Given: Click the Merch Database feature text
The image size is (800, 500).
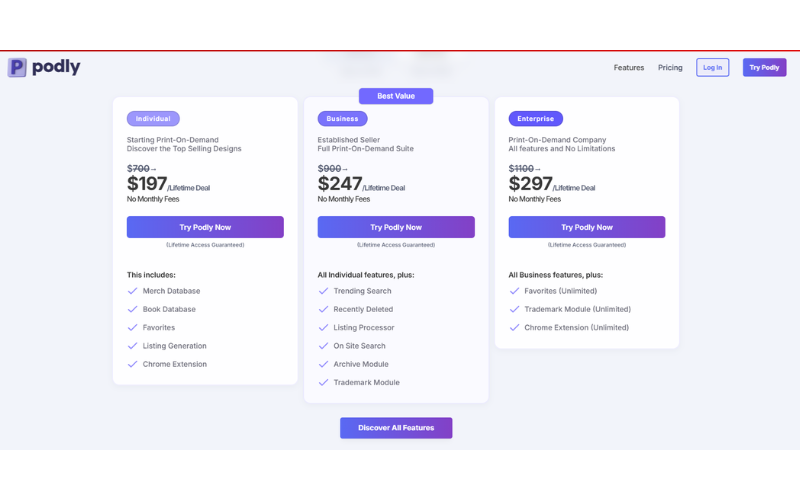Looking at the screenshot, I should [171, 291].
